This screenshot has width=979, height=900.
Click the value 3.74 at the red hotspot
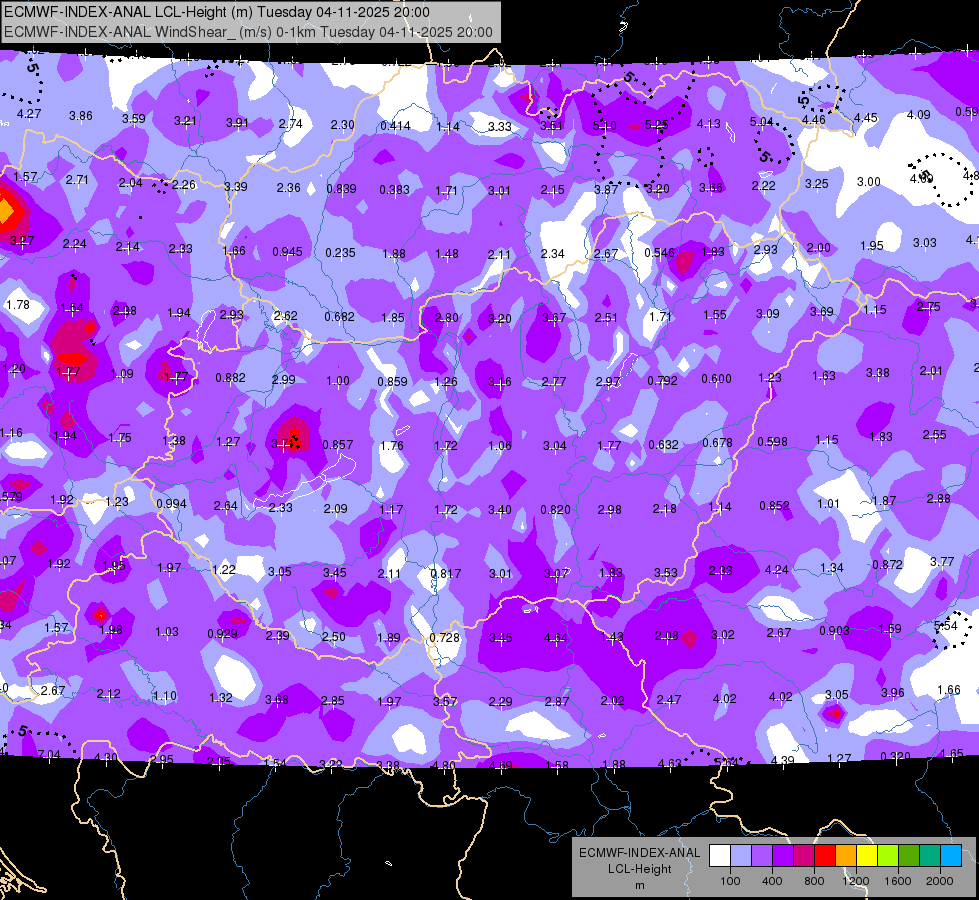click(x=283, y=444)
